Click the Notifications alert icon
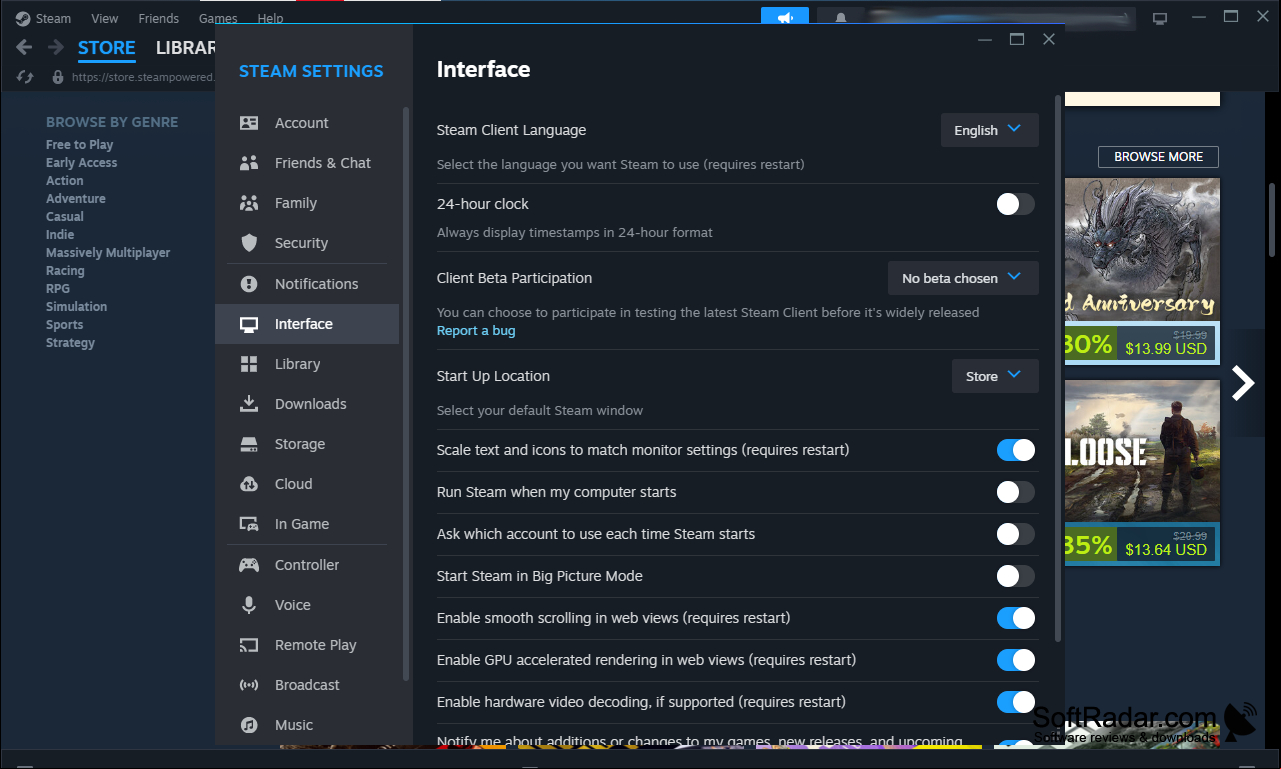This screenshot has width=1281, height=769. [x=249, y=284]
